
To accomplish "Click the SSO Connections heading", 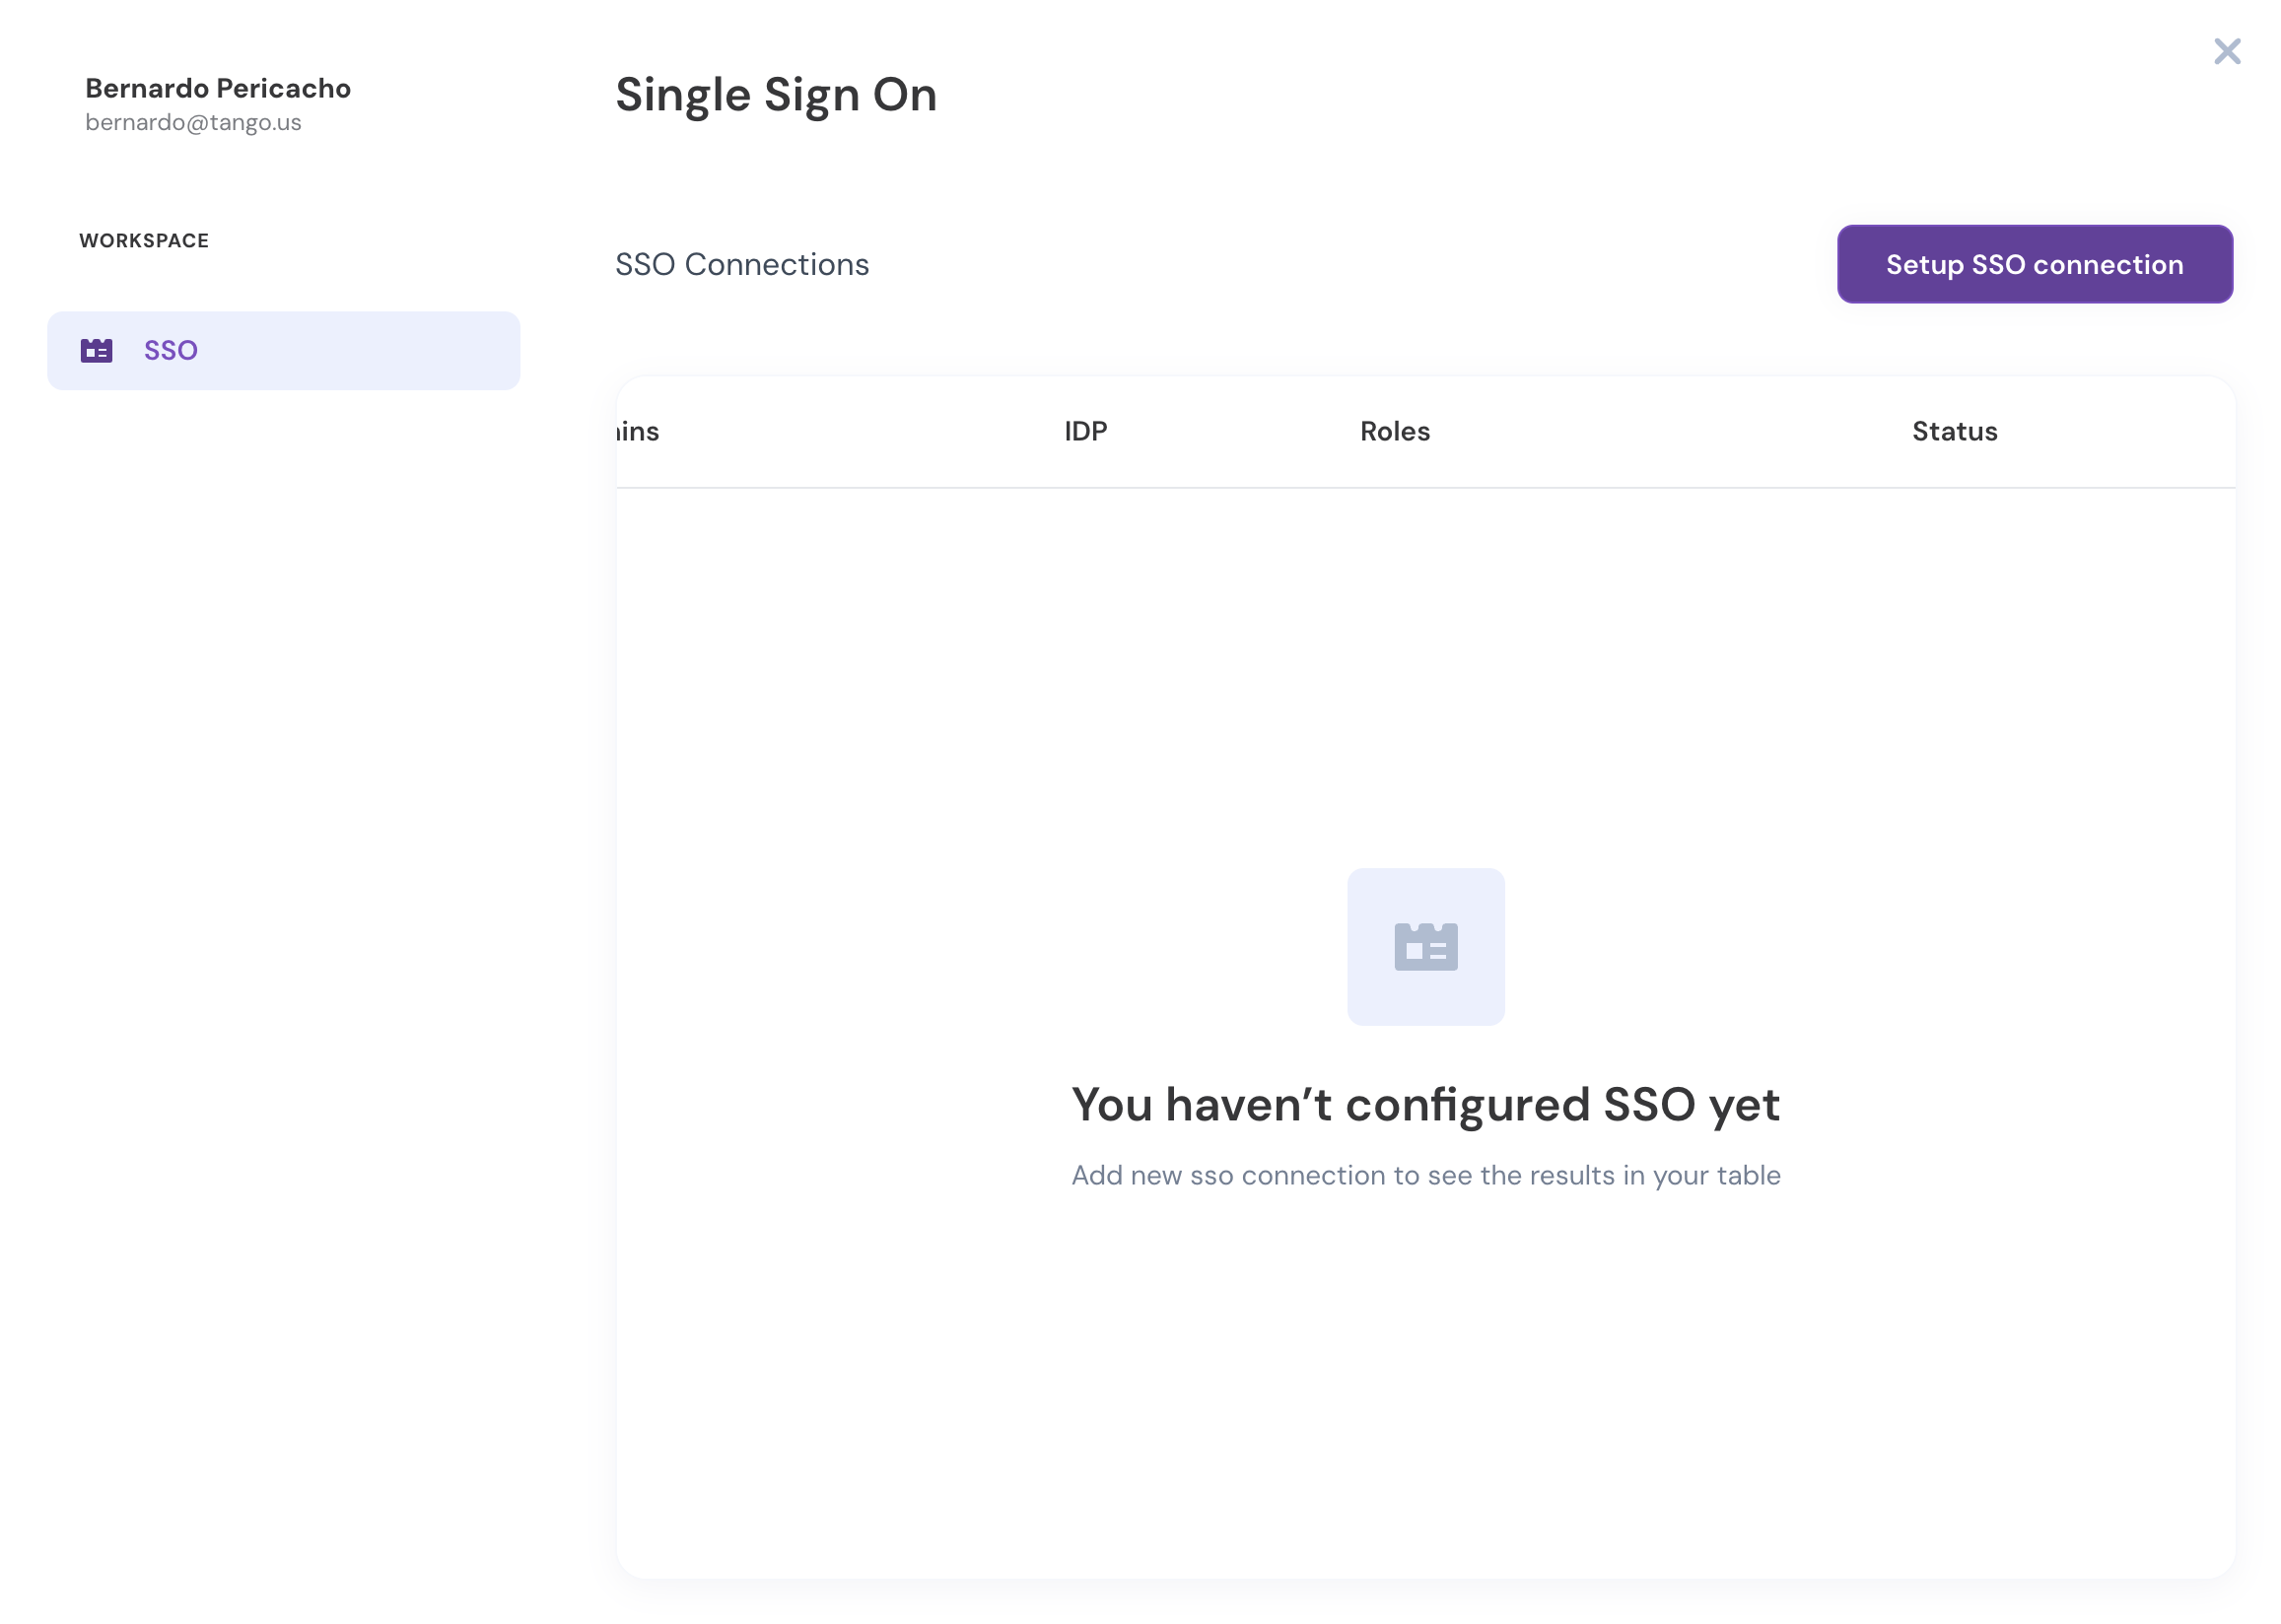I will [x=742, y=264].
